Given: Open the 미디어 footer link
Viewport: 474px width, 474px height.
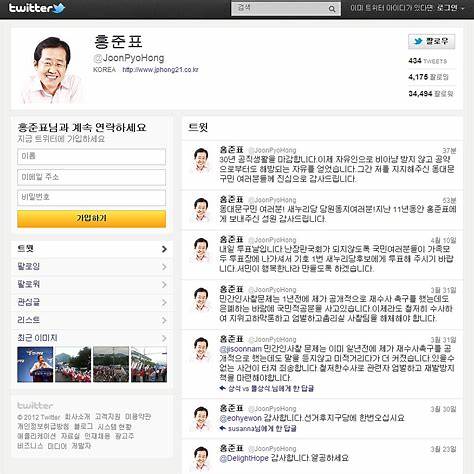Looking at the screenshot, I should click(x=57, y=446).
